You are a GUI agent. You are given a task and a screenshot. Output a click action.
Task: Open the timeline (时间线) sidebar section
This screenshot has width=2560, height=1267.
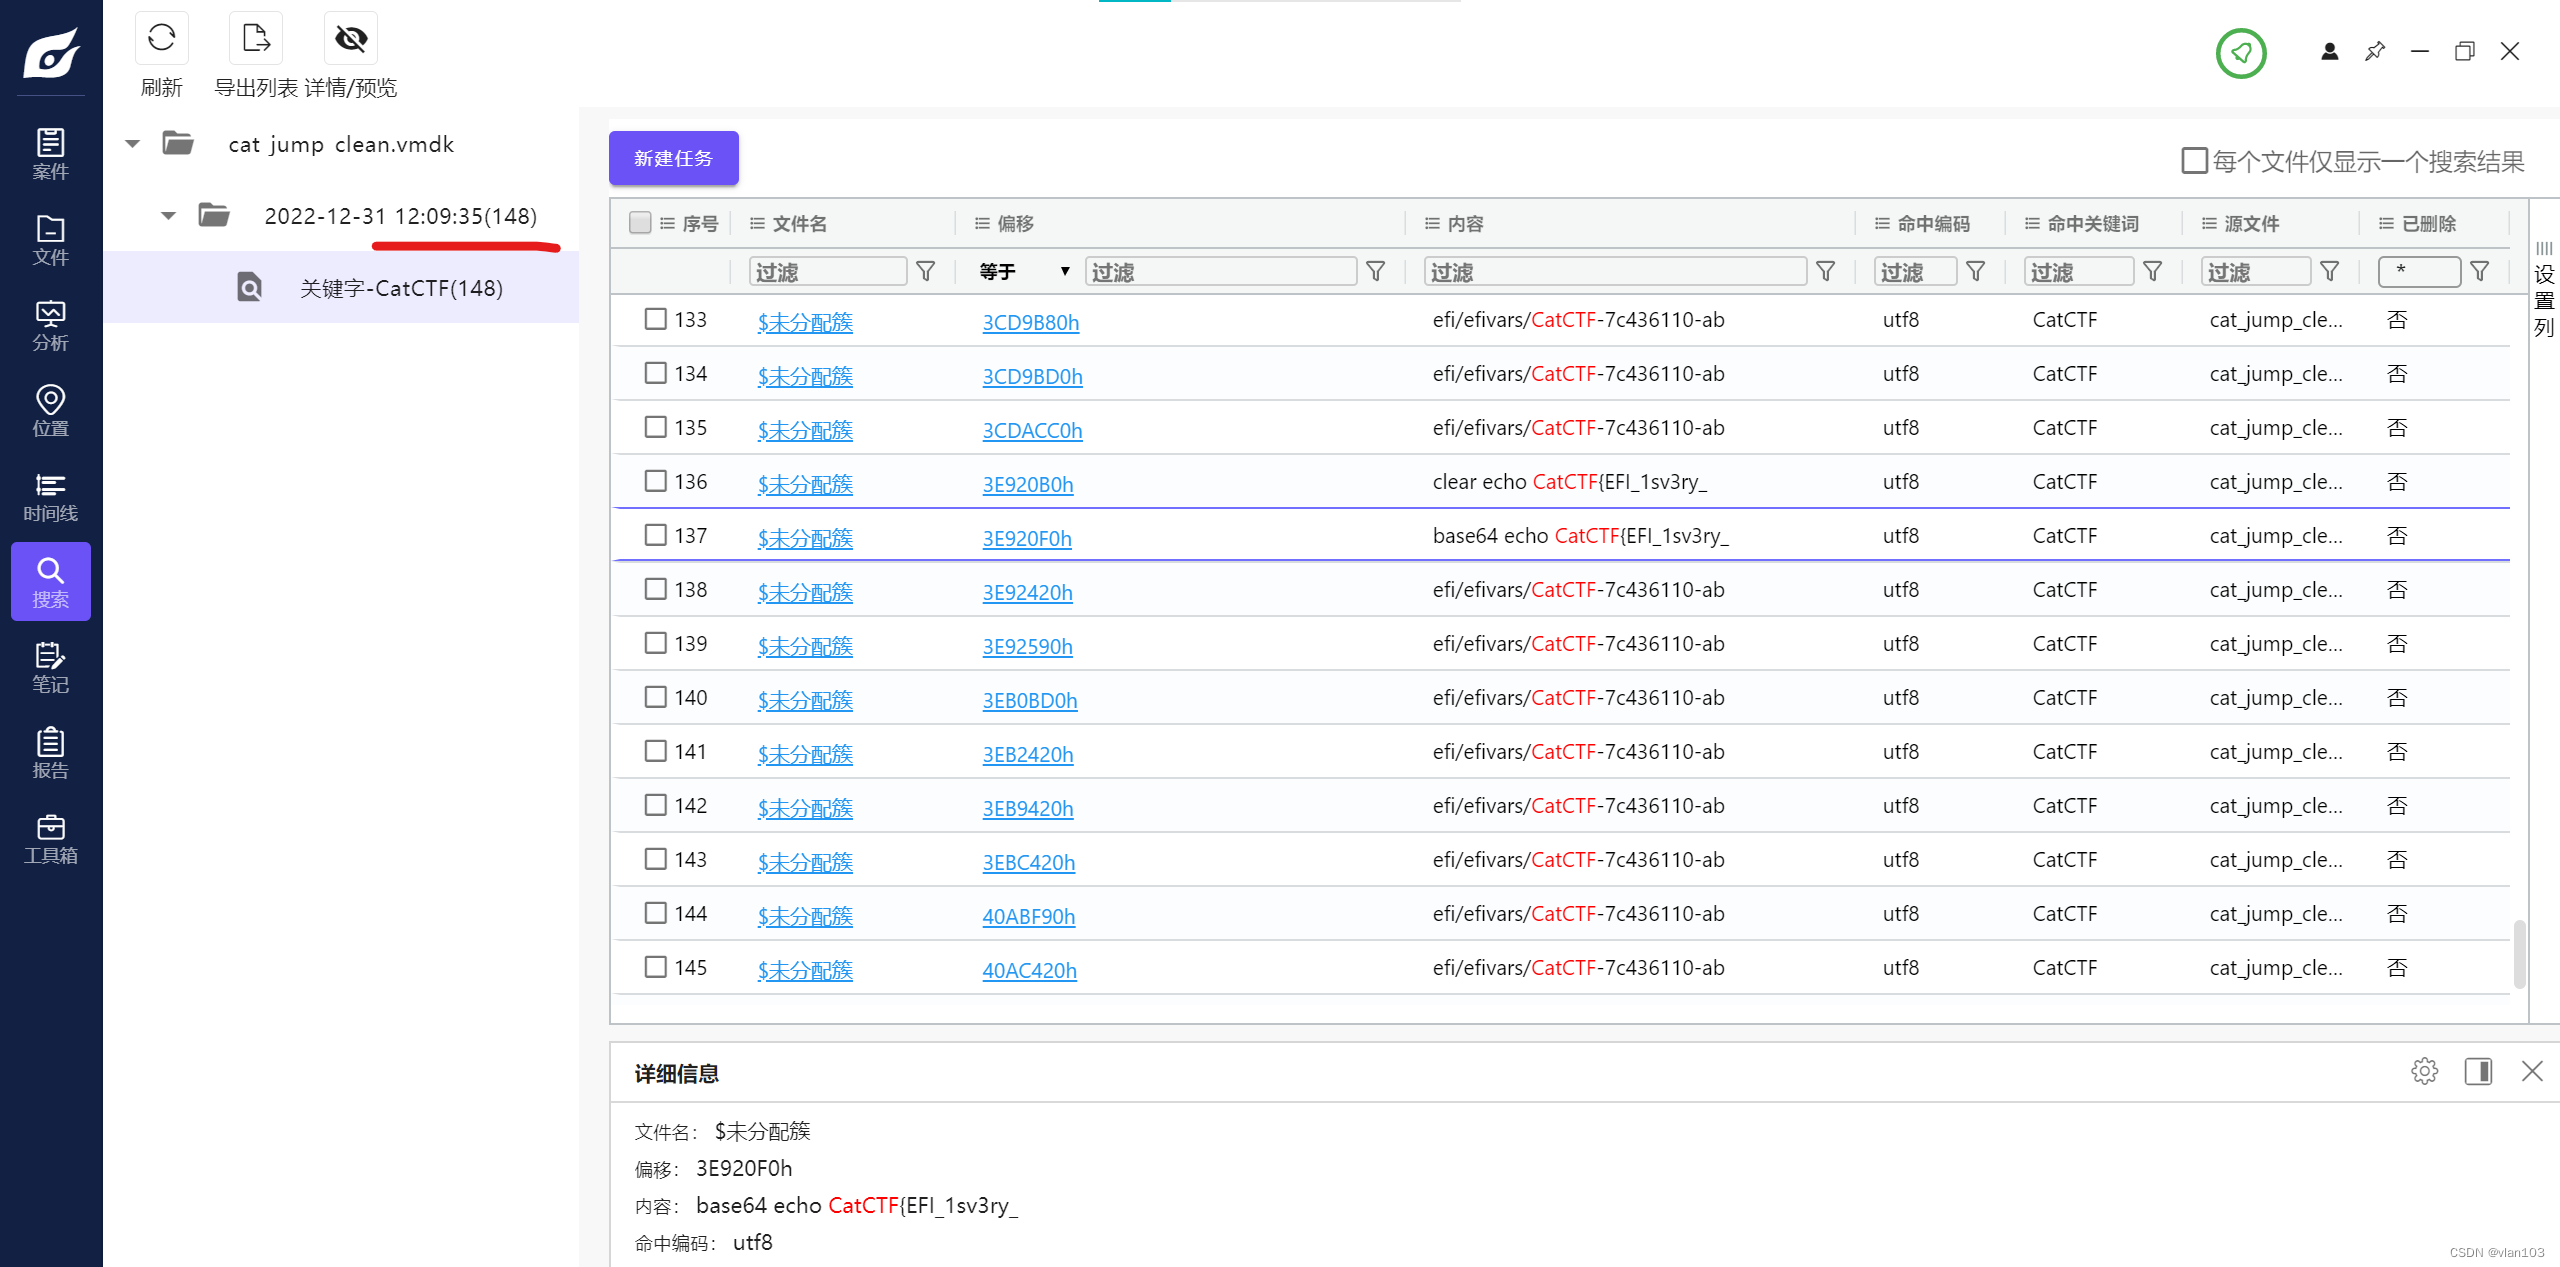(50, 497)
